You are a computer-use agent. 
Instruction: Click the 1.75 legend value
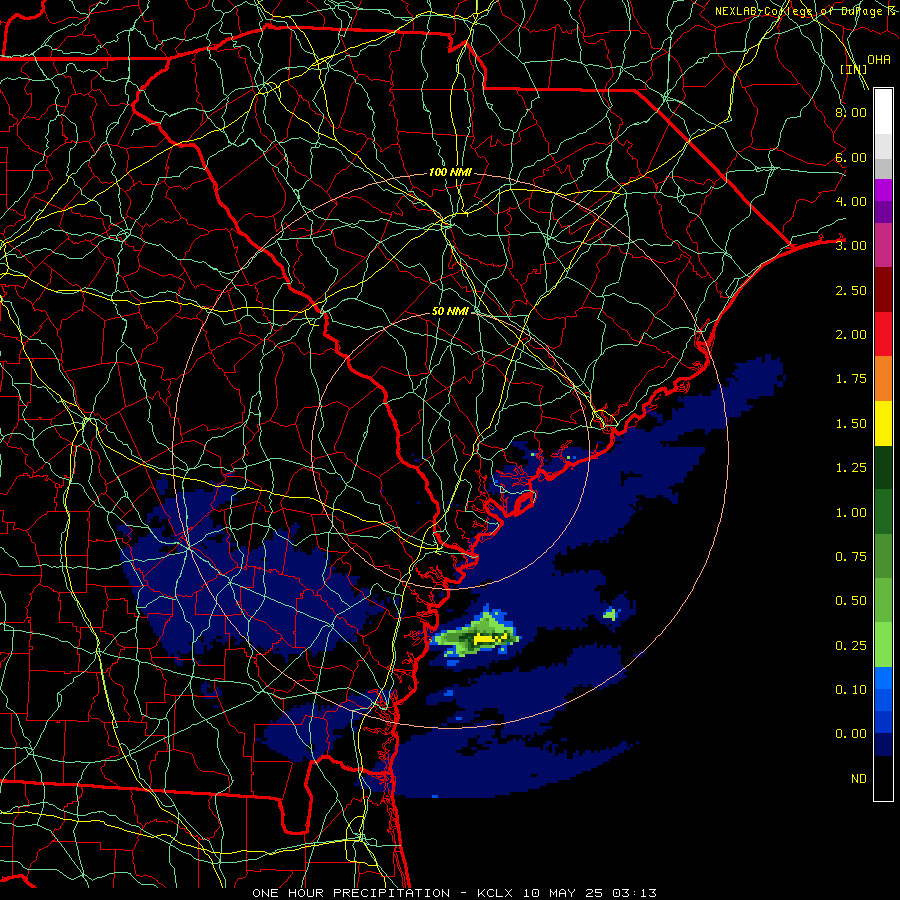point(851,379)
